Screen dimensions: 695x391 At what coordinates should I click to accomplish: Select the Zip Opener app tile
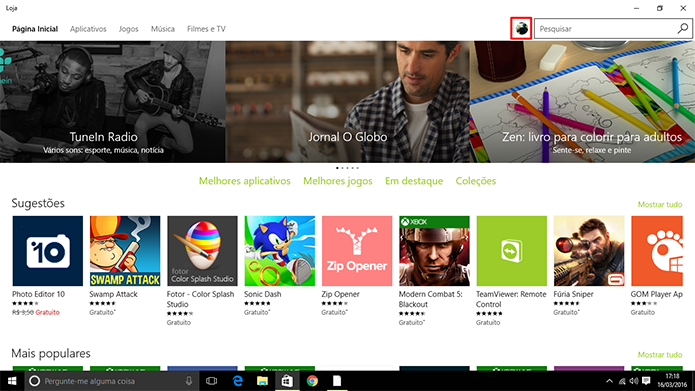(x=357, y=251)
